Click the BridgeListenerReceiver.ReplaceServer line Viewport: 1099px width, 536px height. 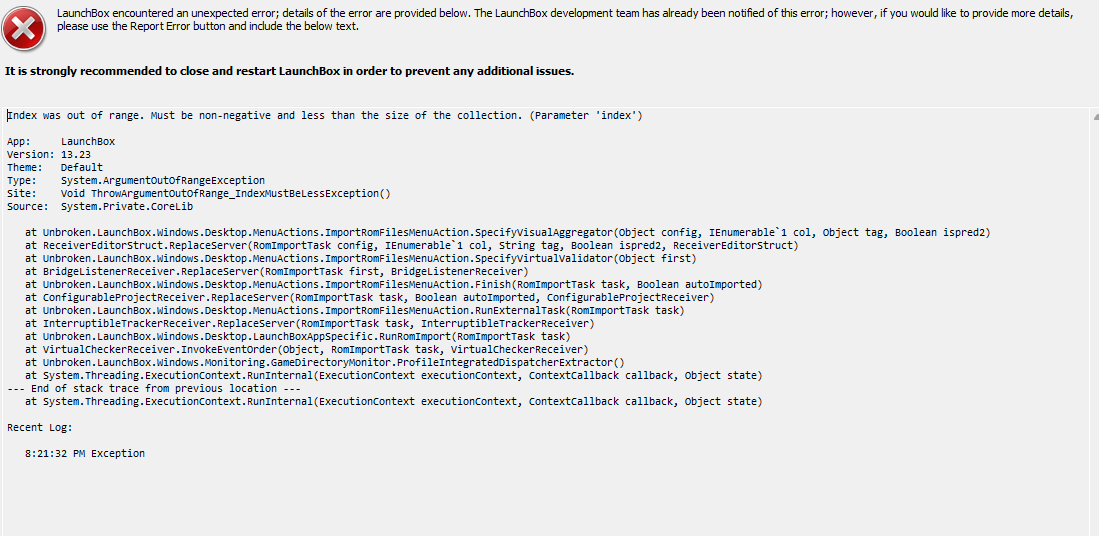point(276,271)
